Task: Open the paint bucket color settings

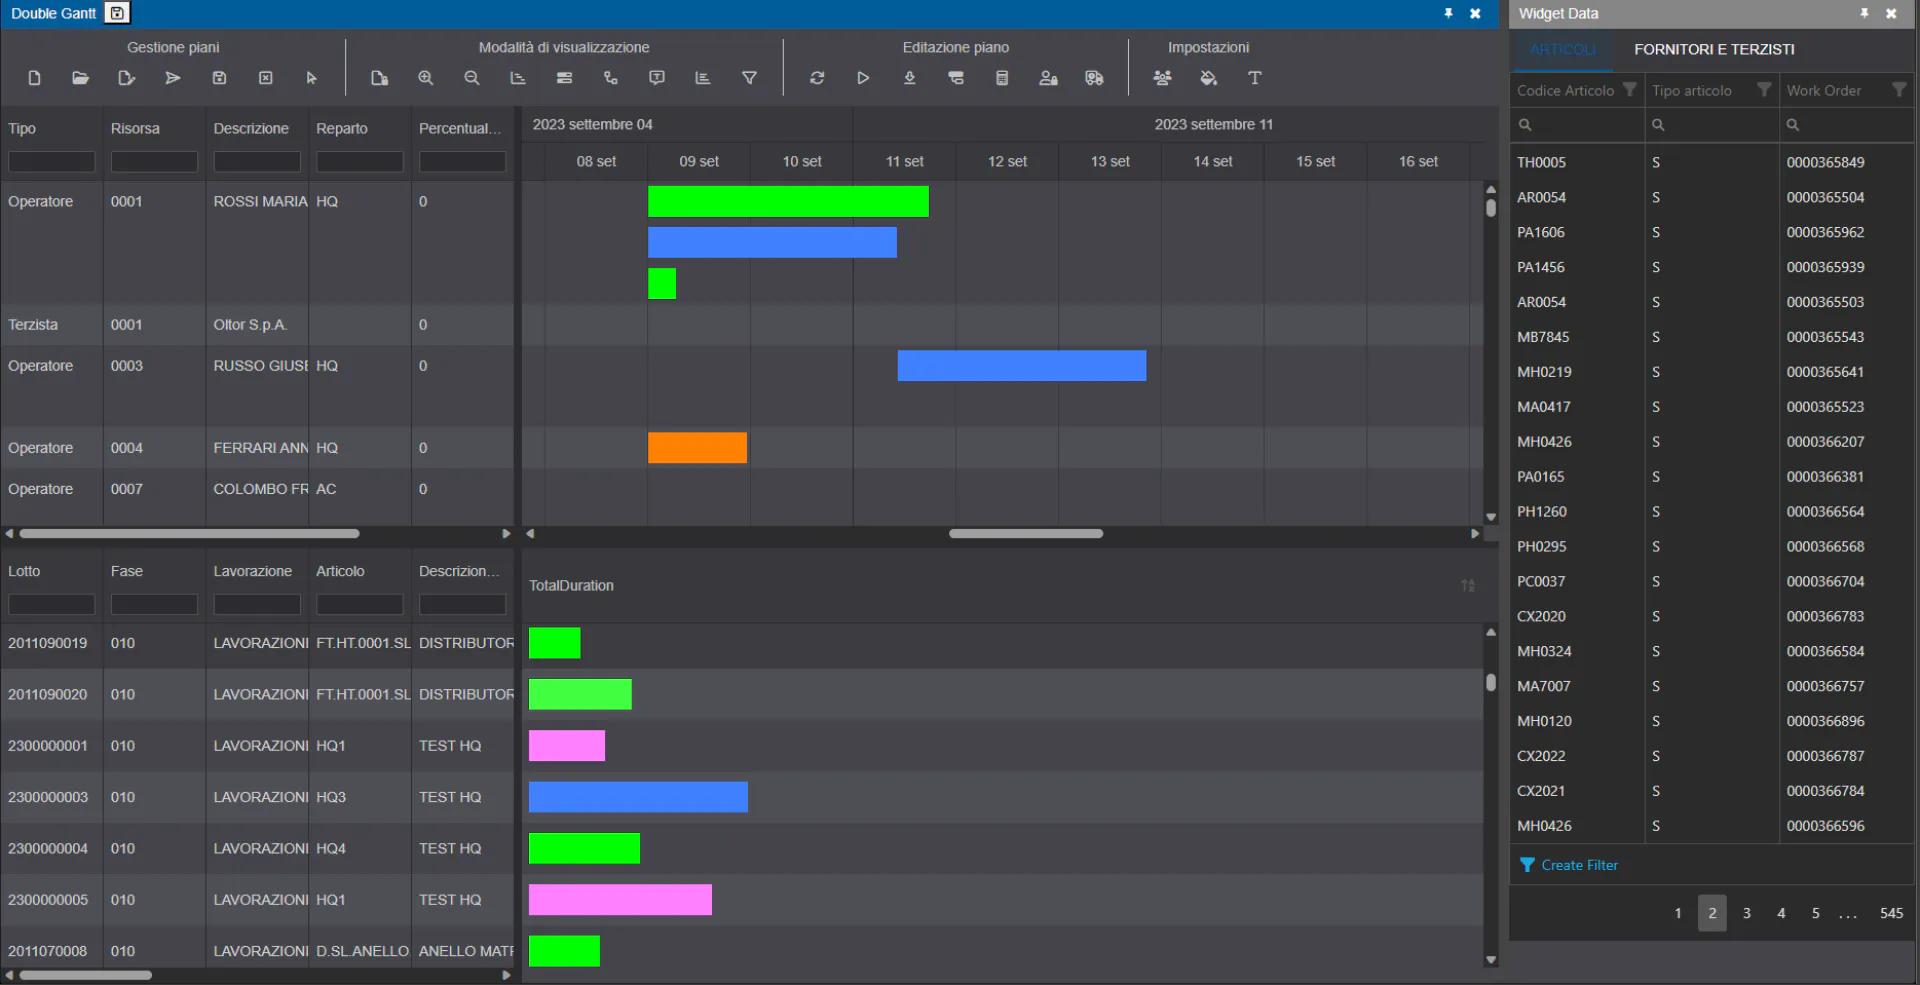Action: (x=1208, y=78)
